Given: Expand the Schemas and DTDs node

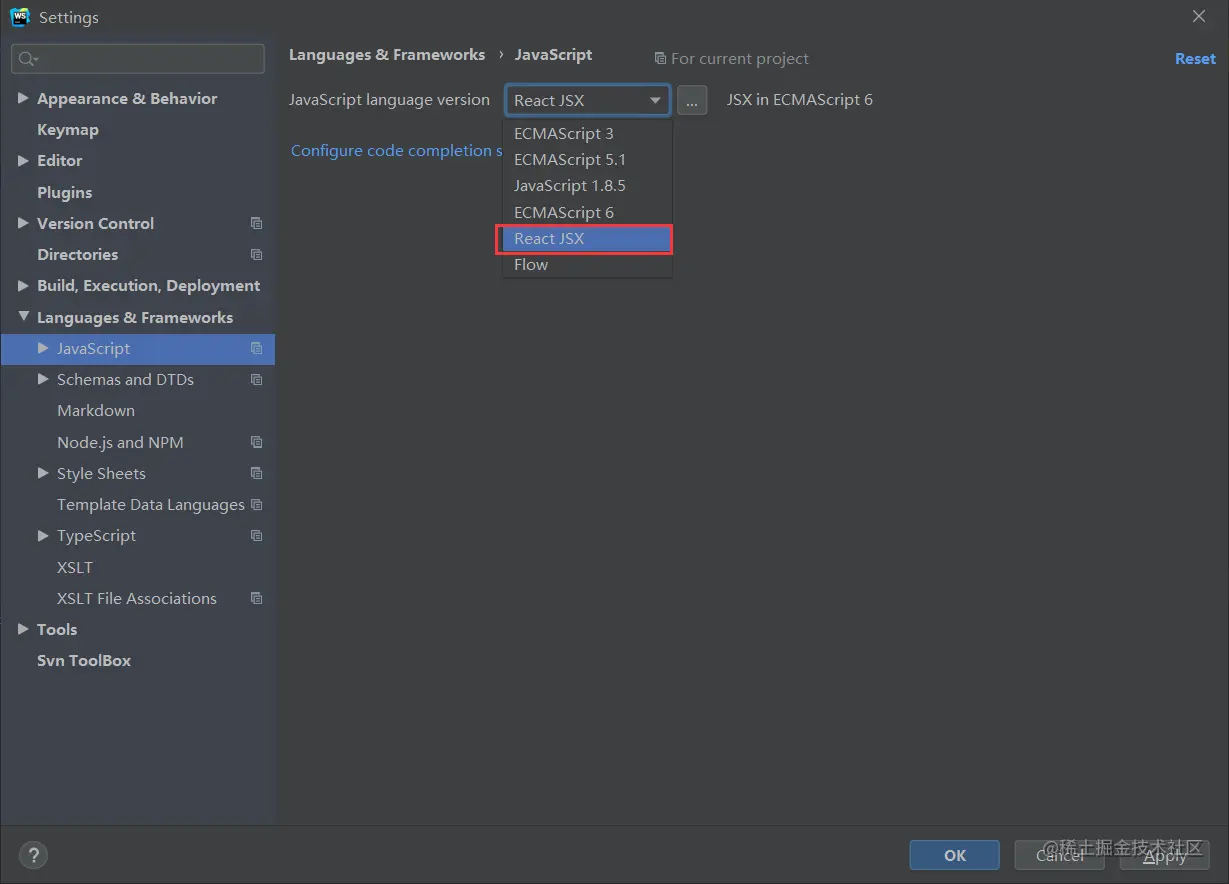Looking at the screenshot, I should pyautogui.click(x=43, y=379).
